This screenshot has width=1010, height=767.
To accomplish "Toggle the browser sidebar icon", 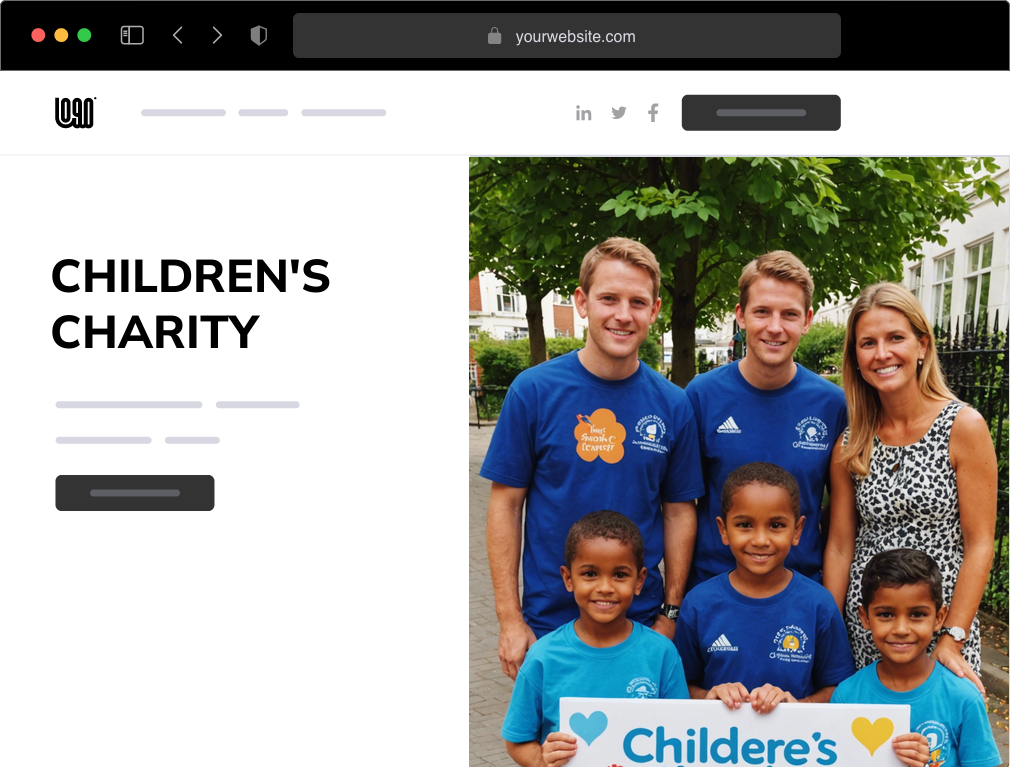I will pyautogui.click(x=132, y=35).
